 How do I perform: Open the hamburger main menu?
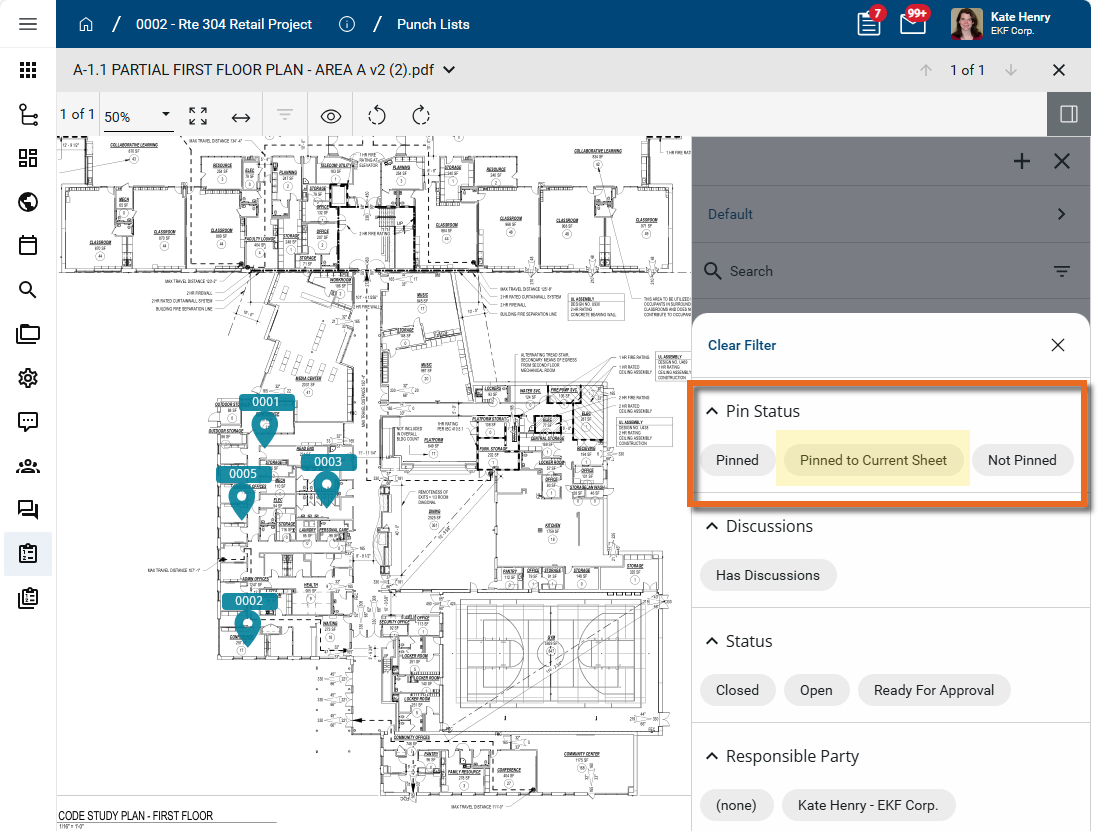click(x=28, y=24)
